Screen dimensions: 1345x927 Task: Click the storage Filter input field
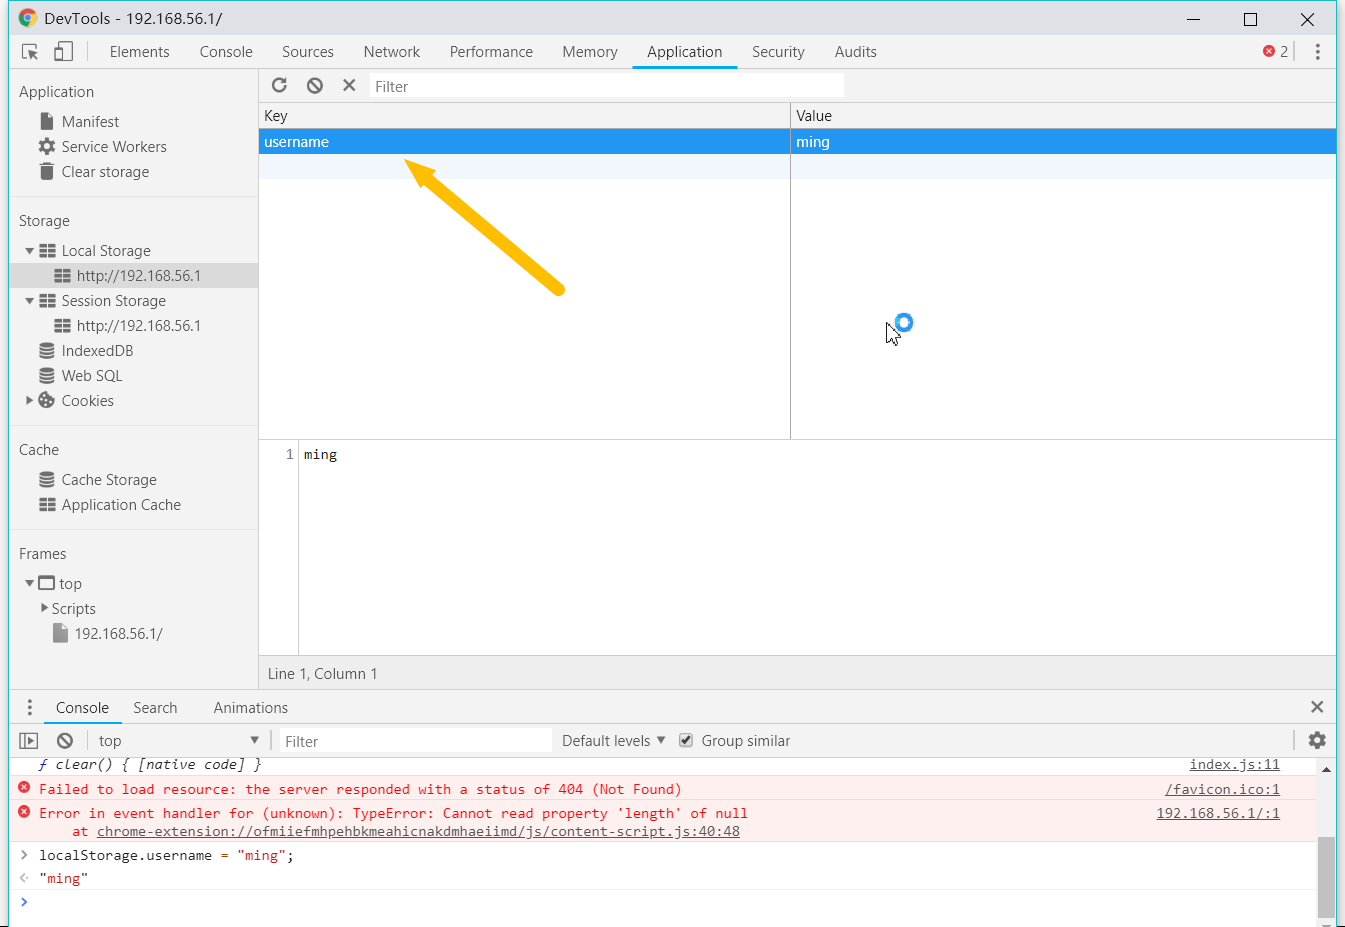coord(606,86)
